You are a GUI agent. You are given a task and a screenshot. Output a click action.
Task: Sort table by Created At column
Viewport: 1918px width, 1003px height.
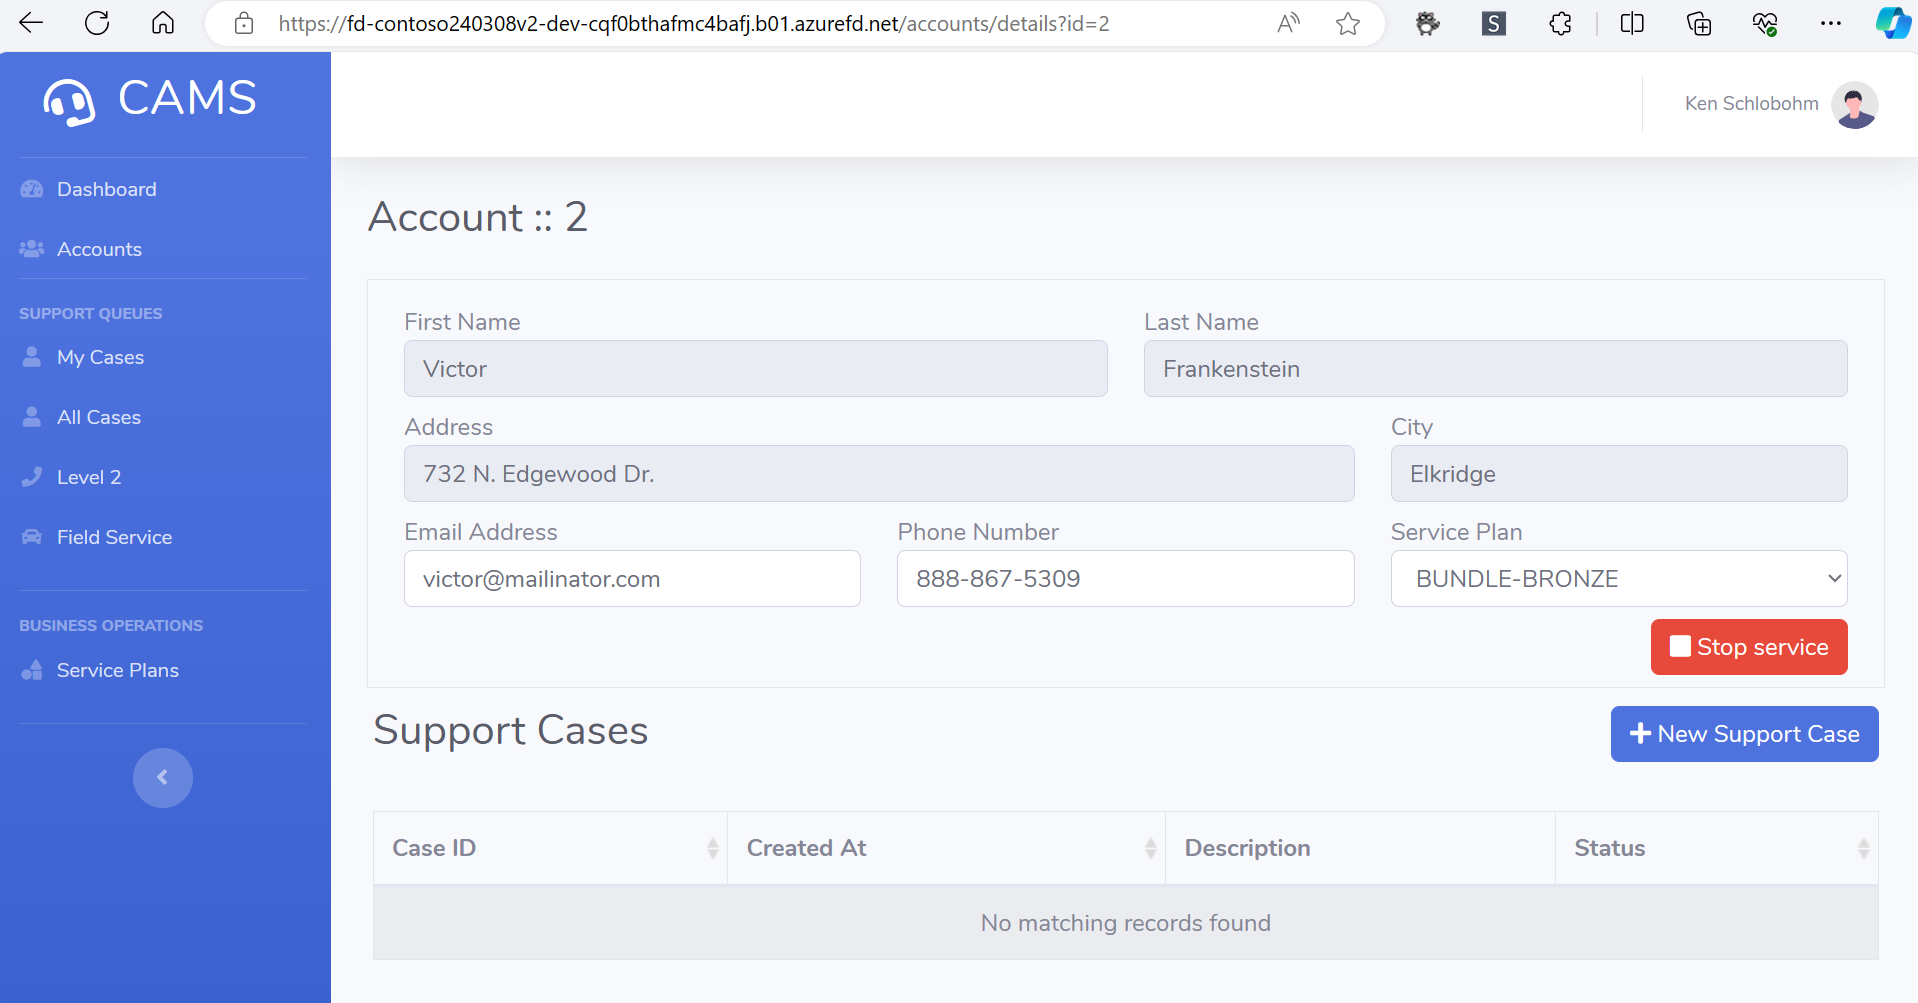pos(946,848)
